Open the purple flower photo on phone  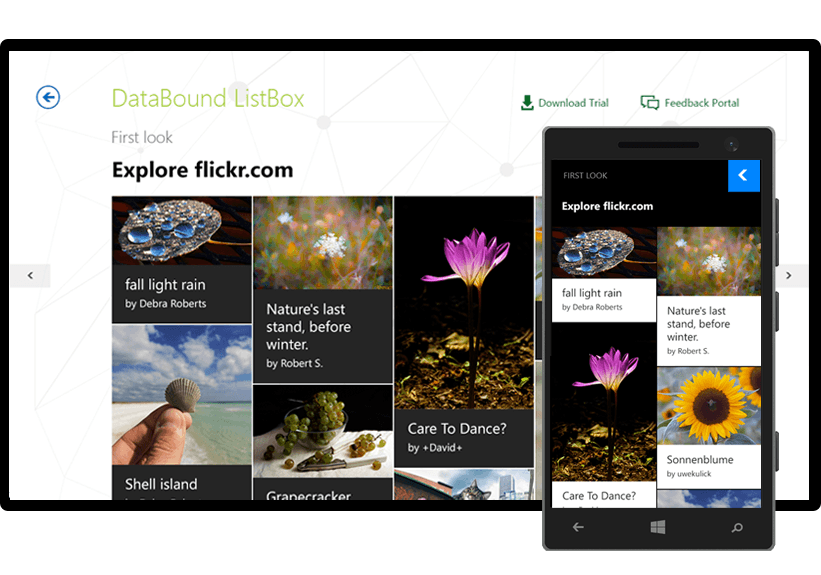coord(604,402)
